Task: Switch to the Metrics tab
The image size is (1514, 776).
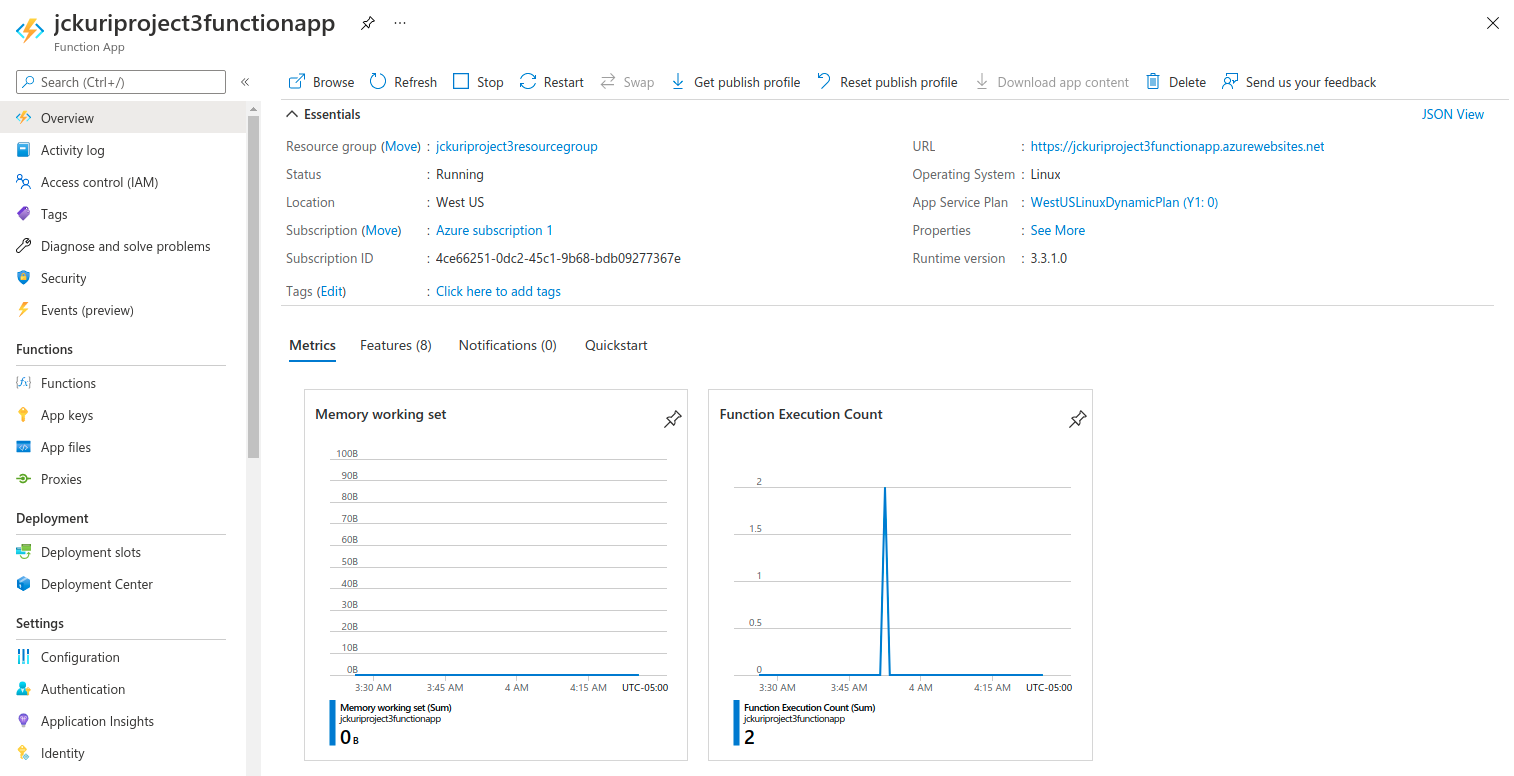Action: tap(312, 345)
